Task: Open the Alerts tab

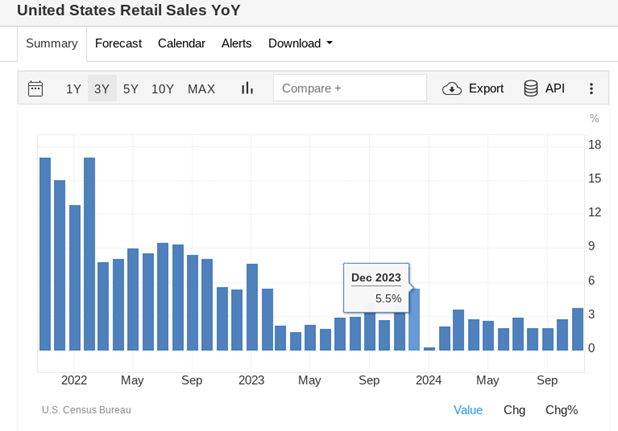Action: tap(236, 43)
